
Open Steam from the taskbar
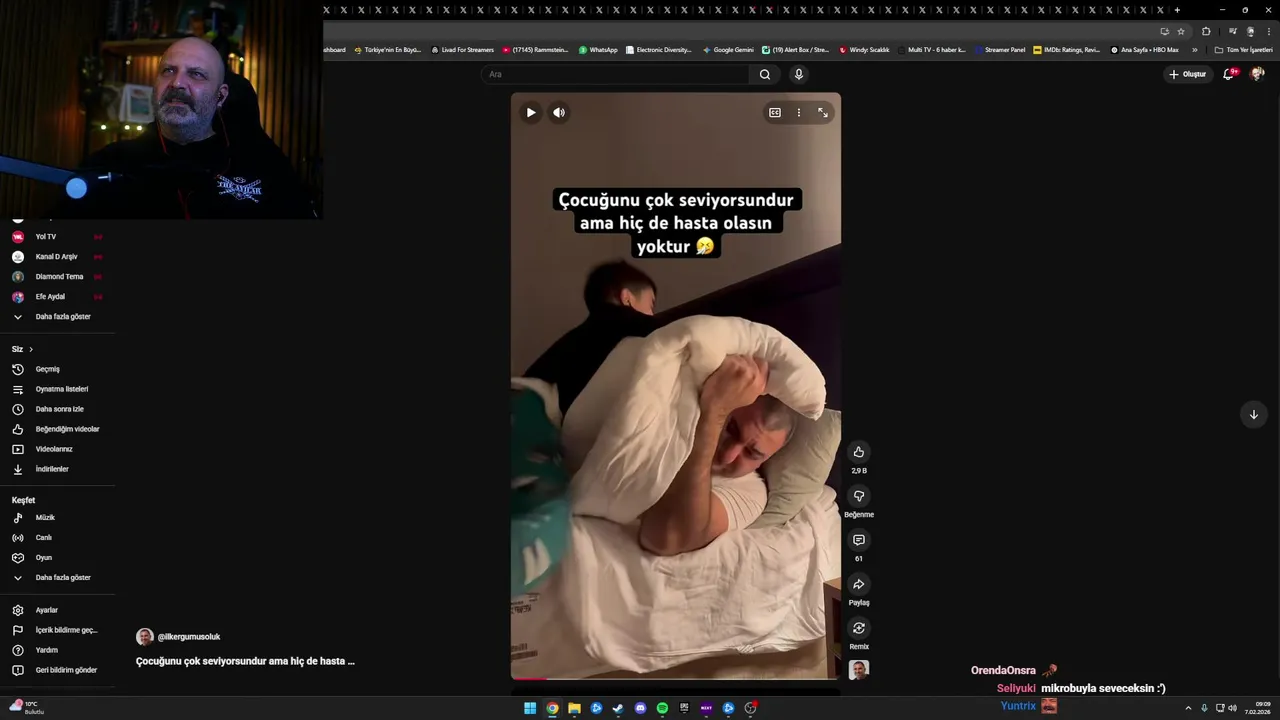coord(618,708)
